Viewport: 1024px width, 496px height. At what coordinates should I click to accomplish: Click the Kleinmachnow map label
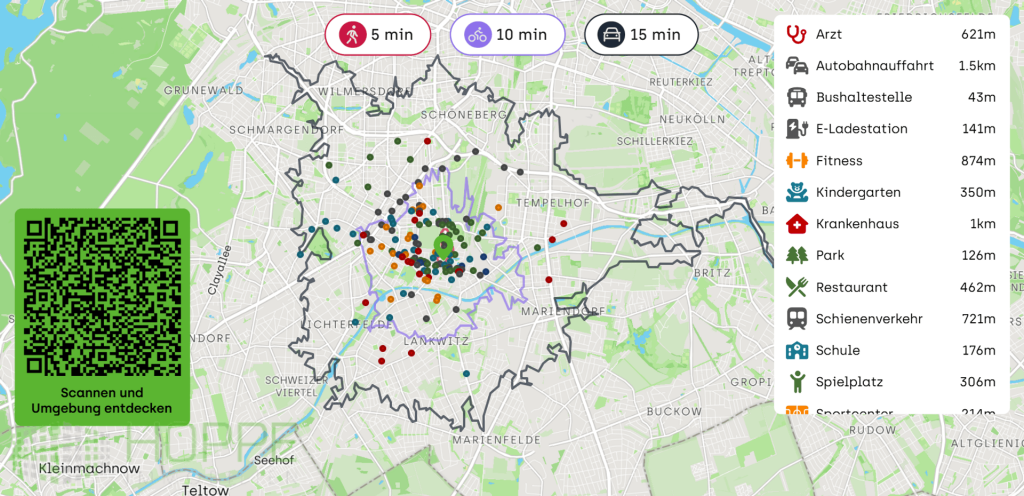[x=89, y=469]
